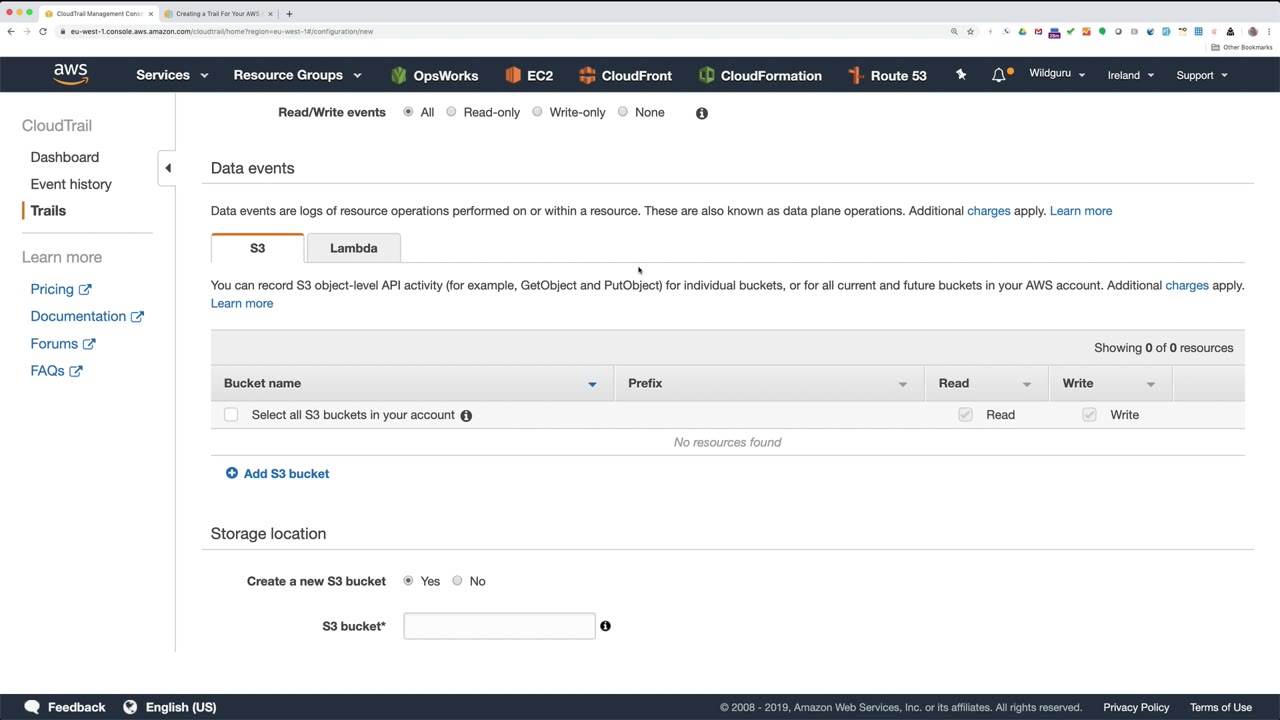Open the Services dropdown
The width and height of the screenshot is (1280, 720).
[172, 75]
